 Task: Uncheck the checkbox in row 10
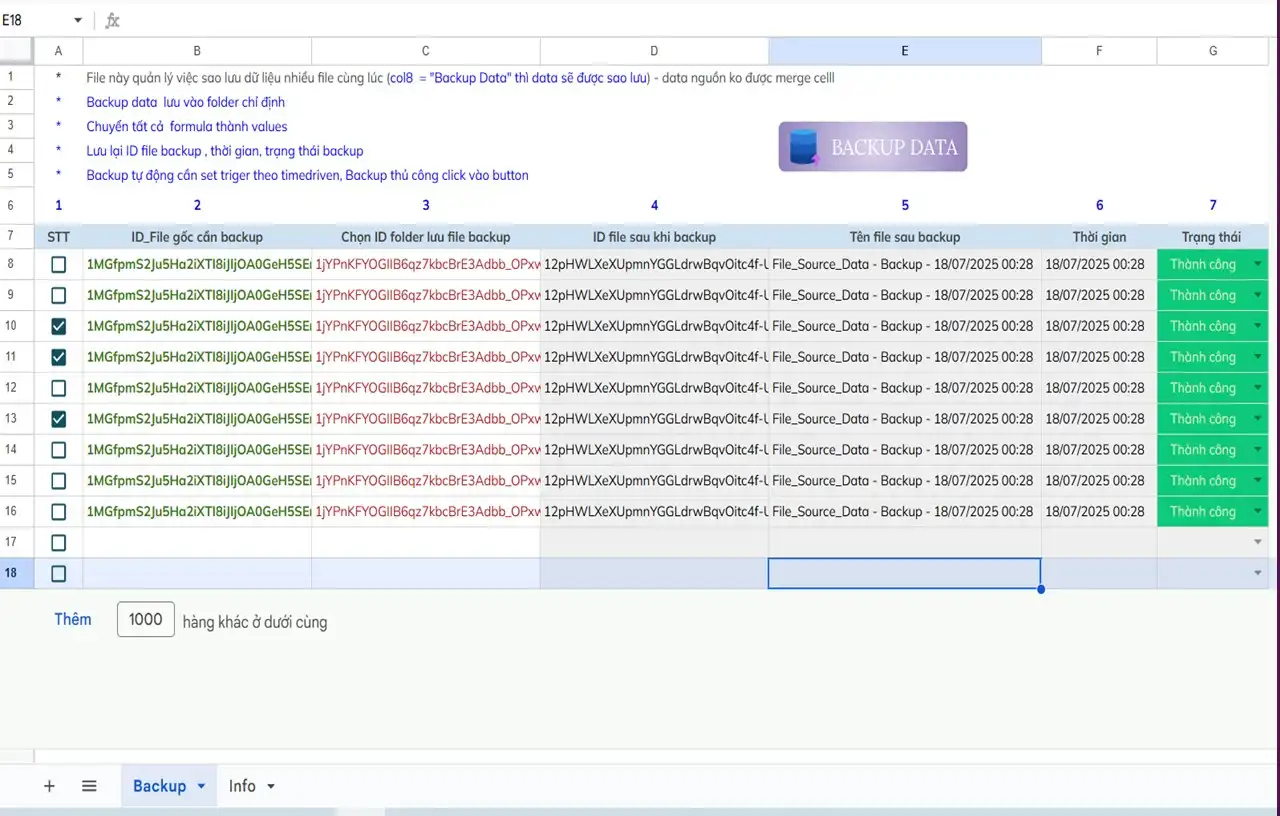58,326
